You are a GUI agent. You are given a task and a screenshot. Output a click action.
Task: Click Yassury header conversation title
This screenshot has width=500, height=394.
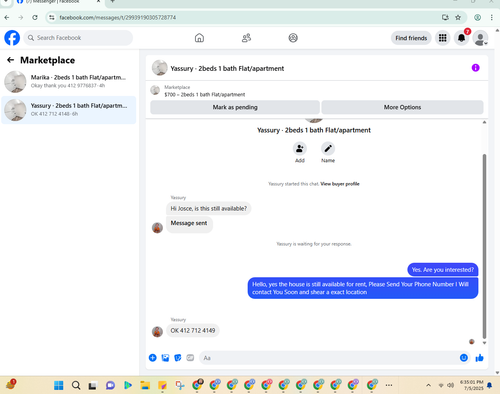227,68
